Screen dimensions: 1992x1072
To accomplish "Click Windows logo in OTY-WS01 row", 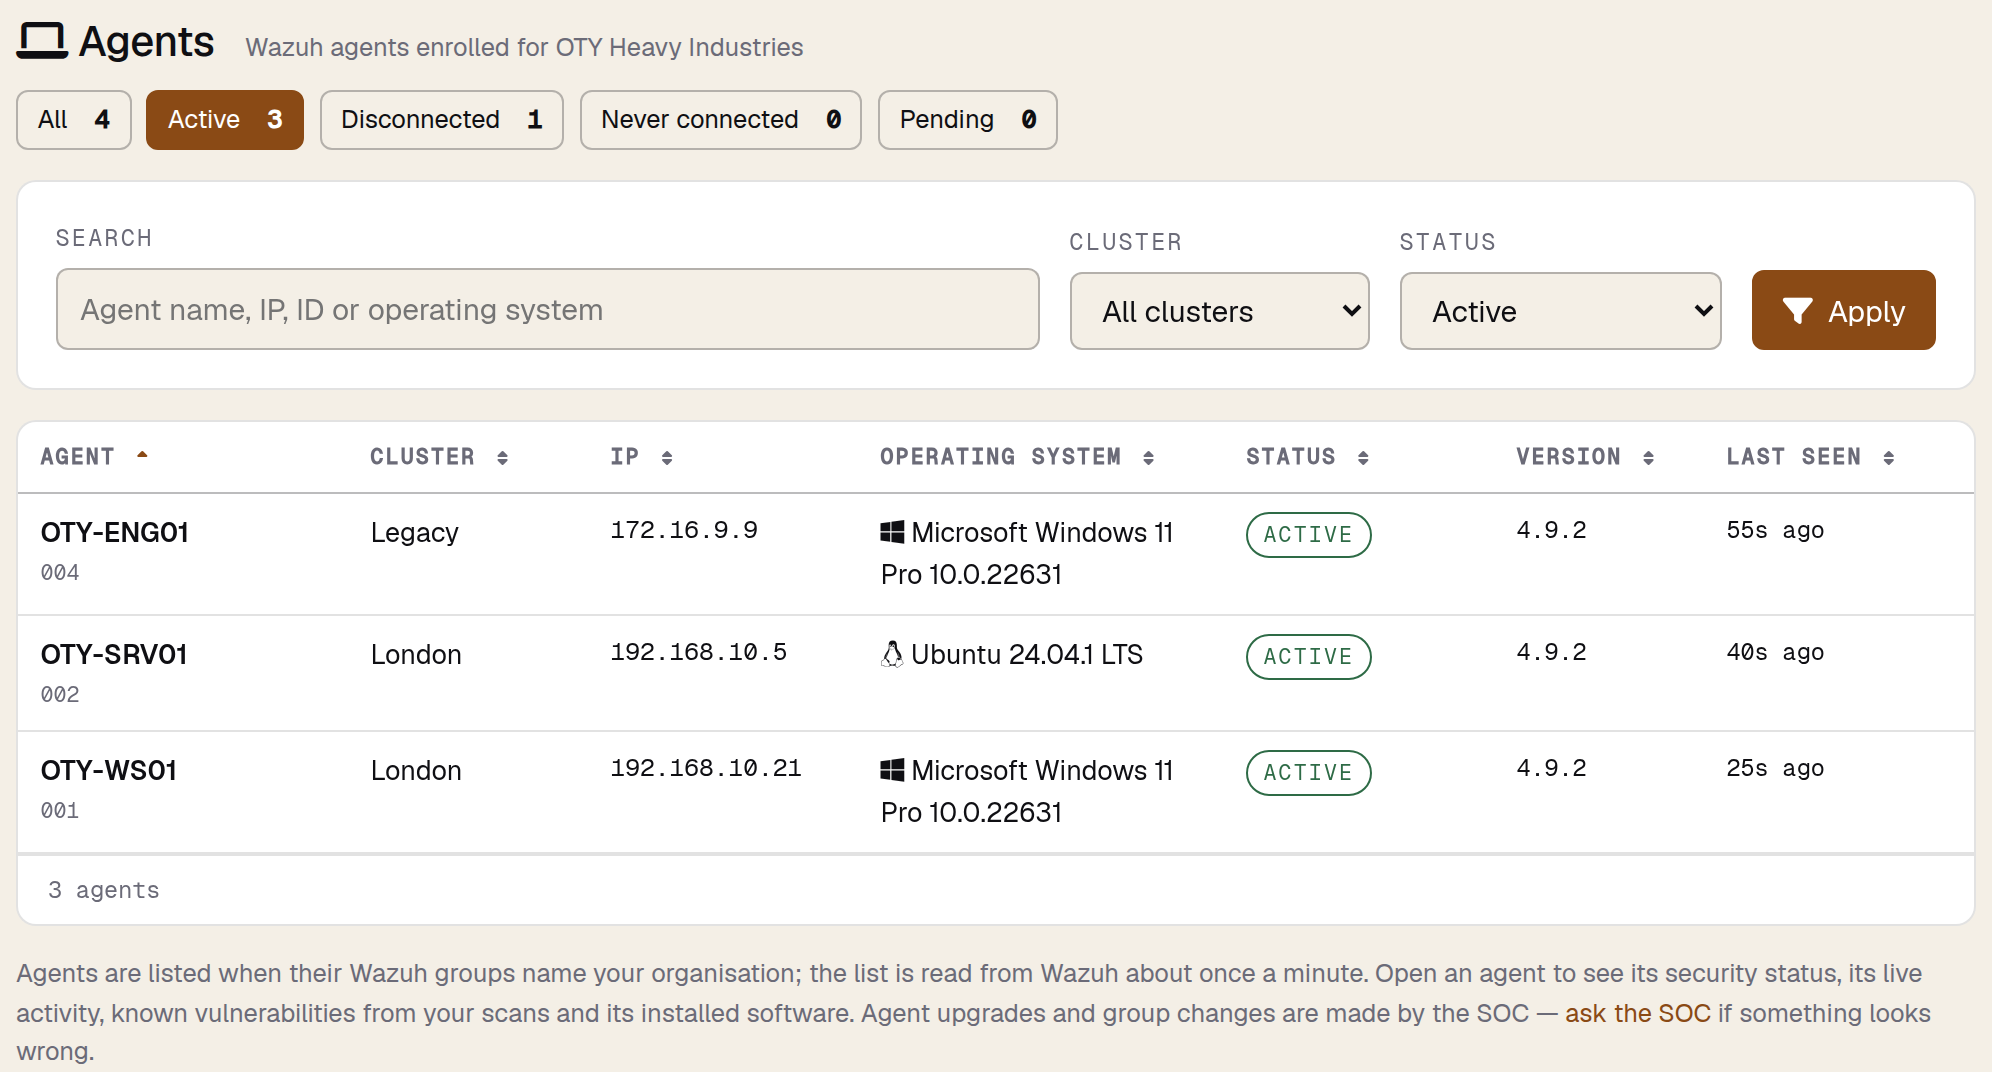I will click(x=892, y=770).
